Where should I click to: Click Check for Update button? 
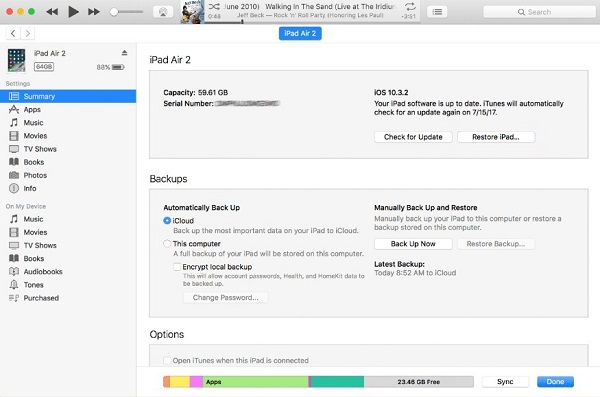pyautogui.click(x=413, y=137)
